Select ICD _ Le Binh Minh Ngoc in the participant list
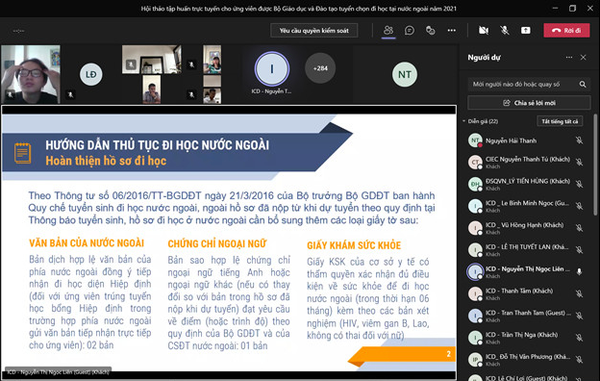Screen dimensions: 600x381 (525, 206)
